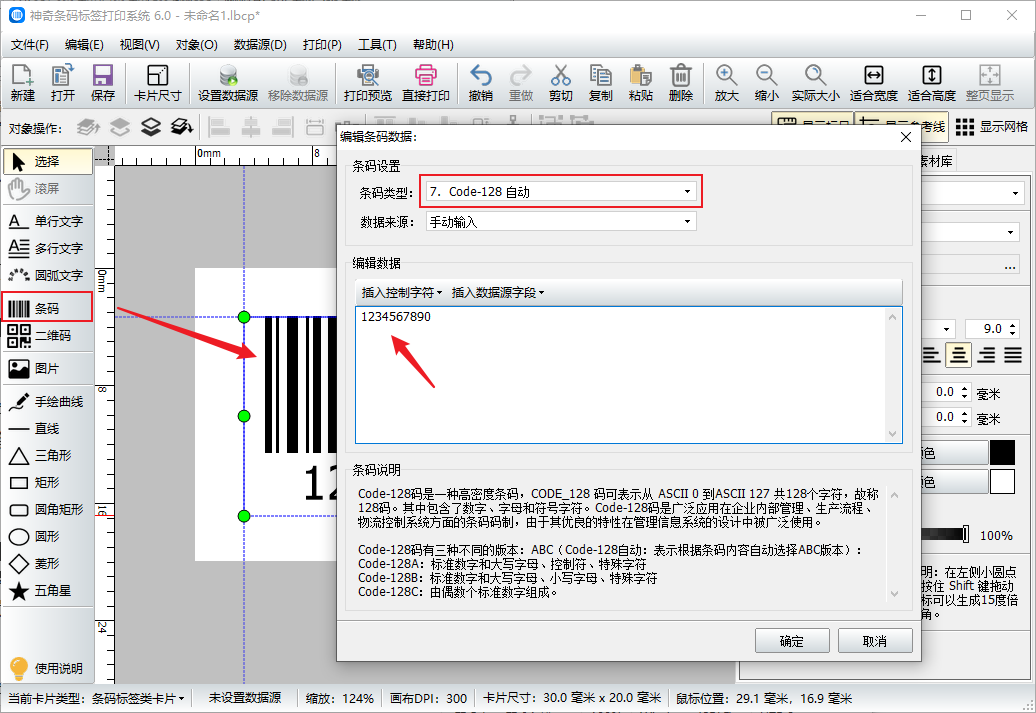Set right text alignment in right panel

point(986,356)
